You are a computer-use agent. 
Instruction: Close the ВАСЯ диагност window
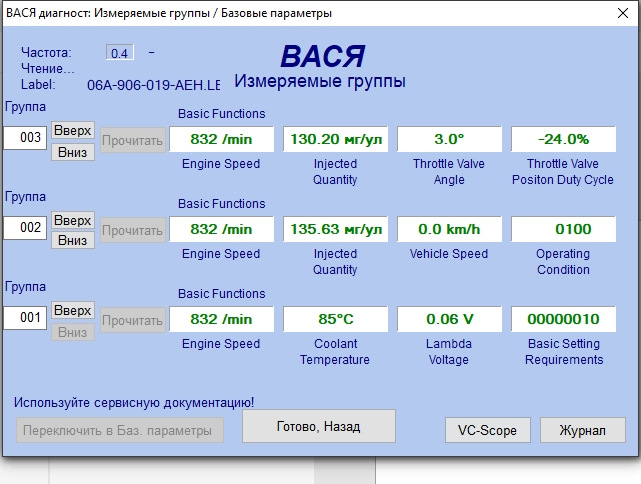(623, 13)
